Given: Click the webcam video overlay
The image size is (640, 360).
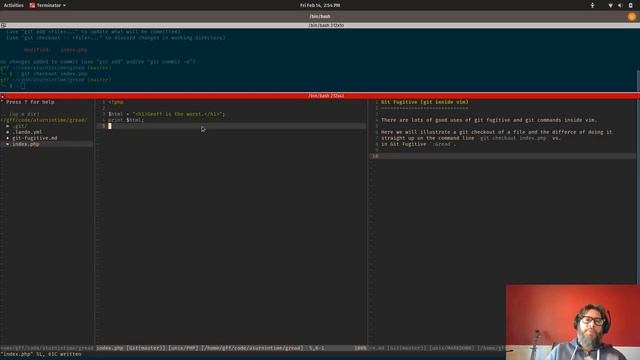Looking at the screenshot, I should pos(573,322).
